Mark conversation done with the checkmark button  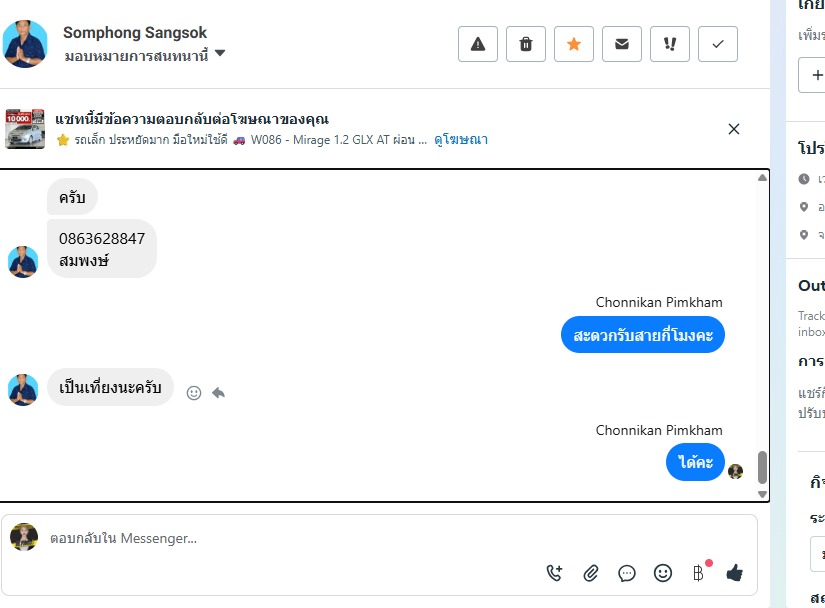[x=718, y=44]
